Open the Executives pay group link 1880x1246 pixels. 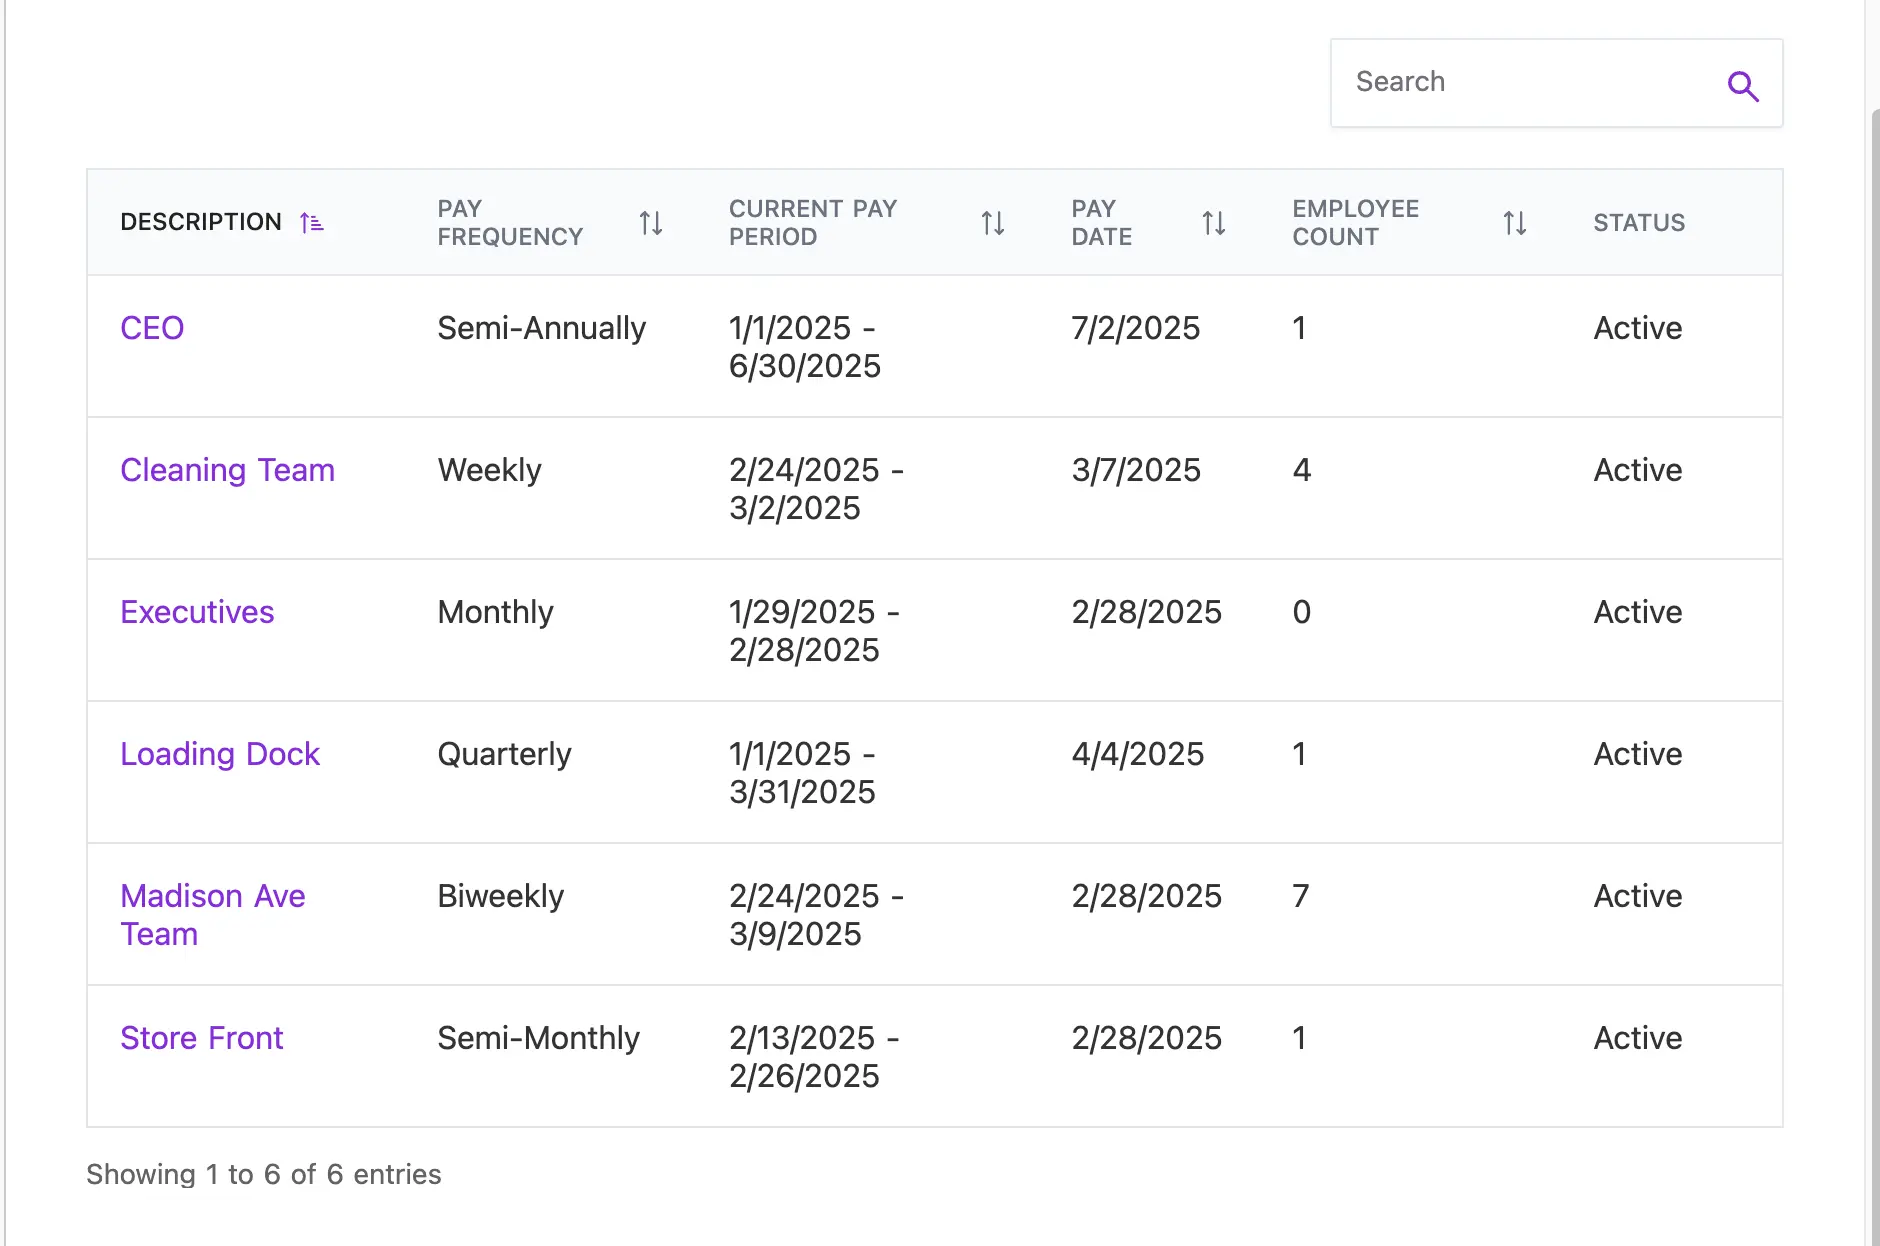point(197,612)
